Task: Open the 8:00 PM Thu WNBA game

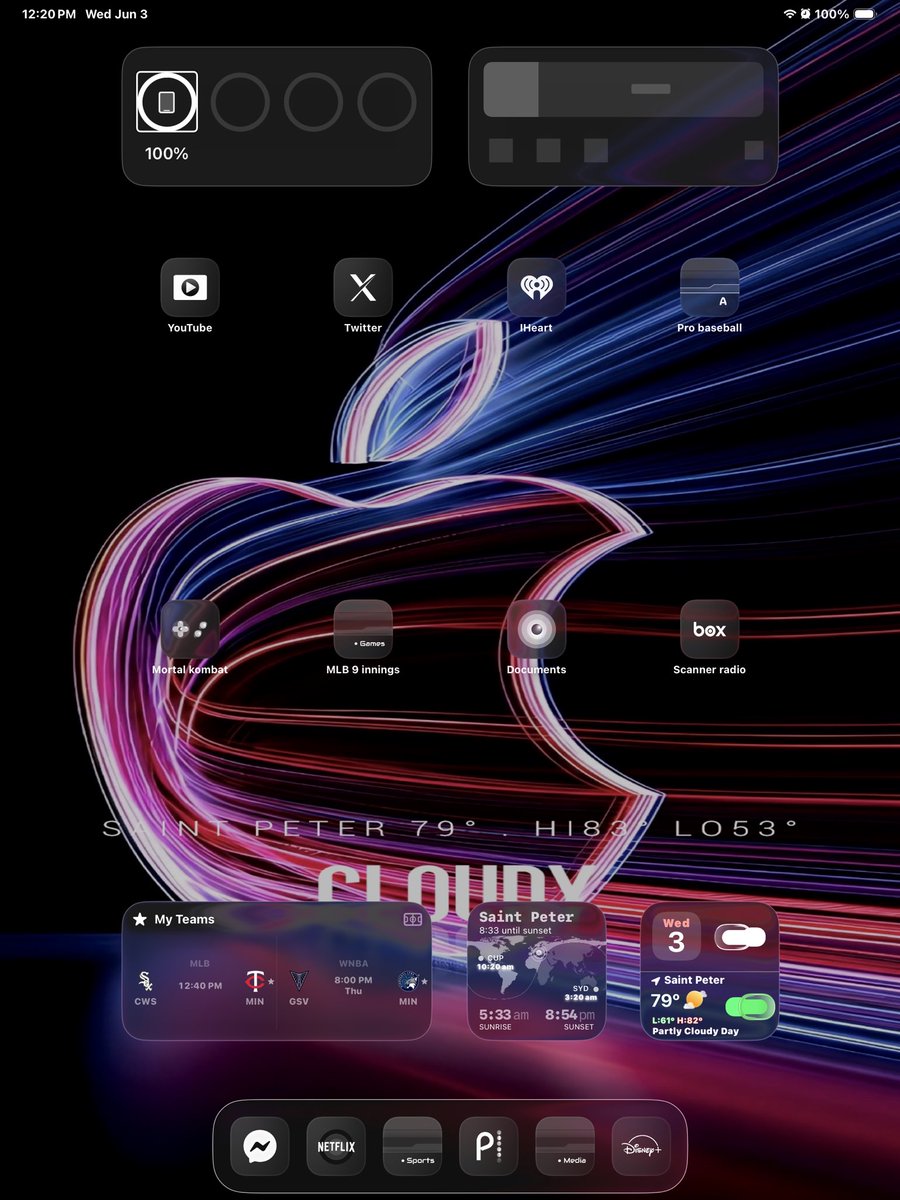Action: click(353, 985)
